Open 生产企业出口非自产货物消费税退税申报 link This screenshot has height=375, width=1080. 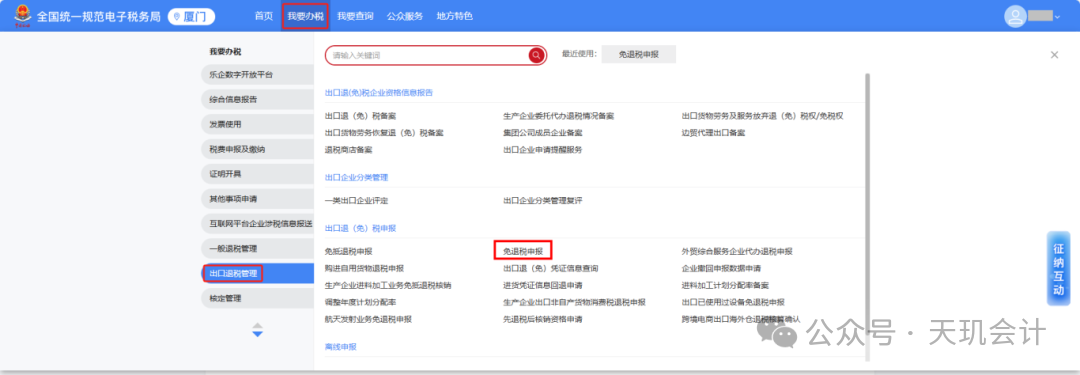[x=574, y=302]
